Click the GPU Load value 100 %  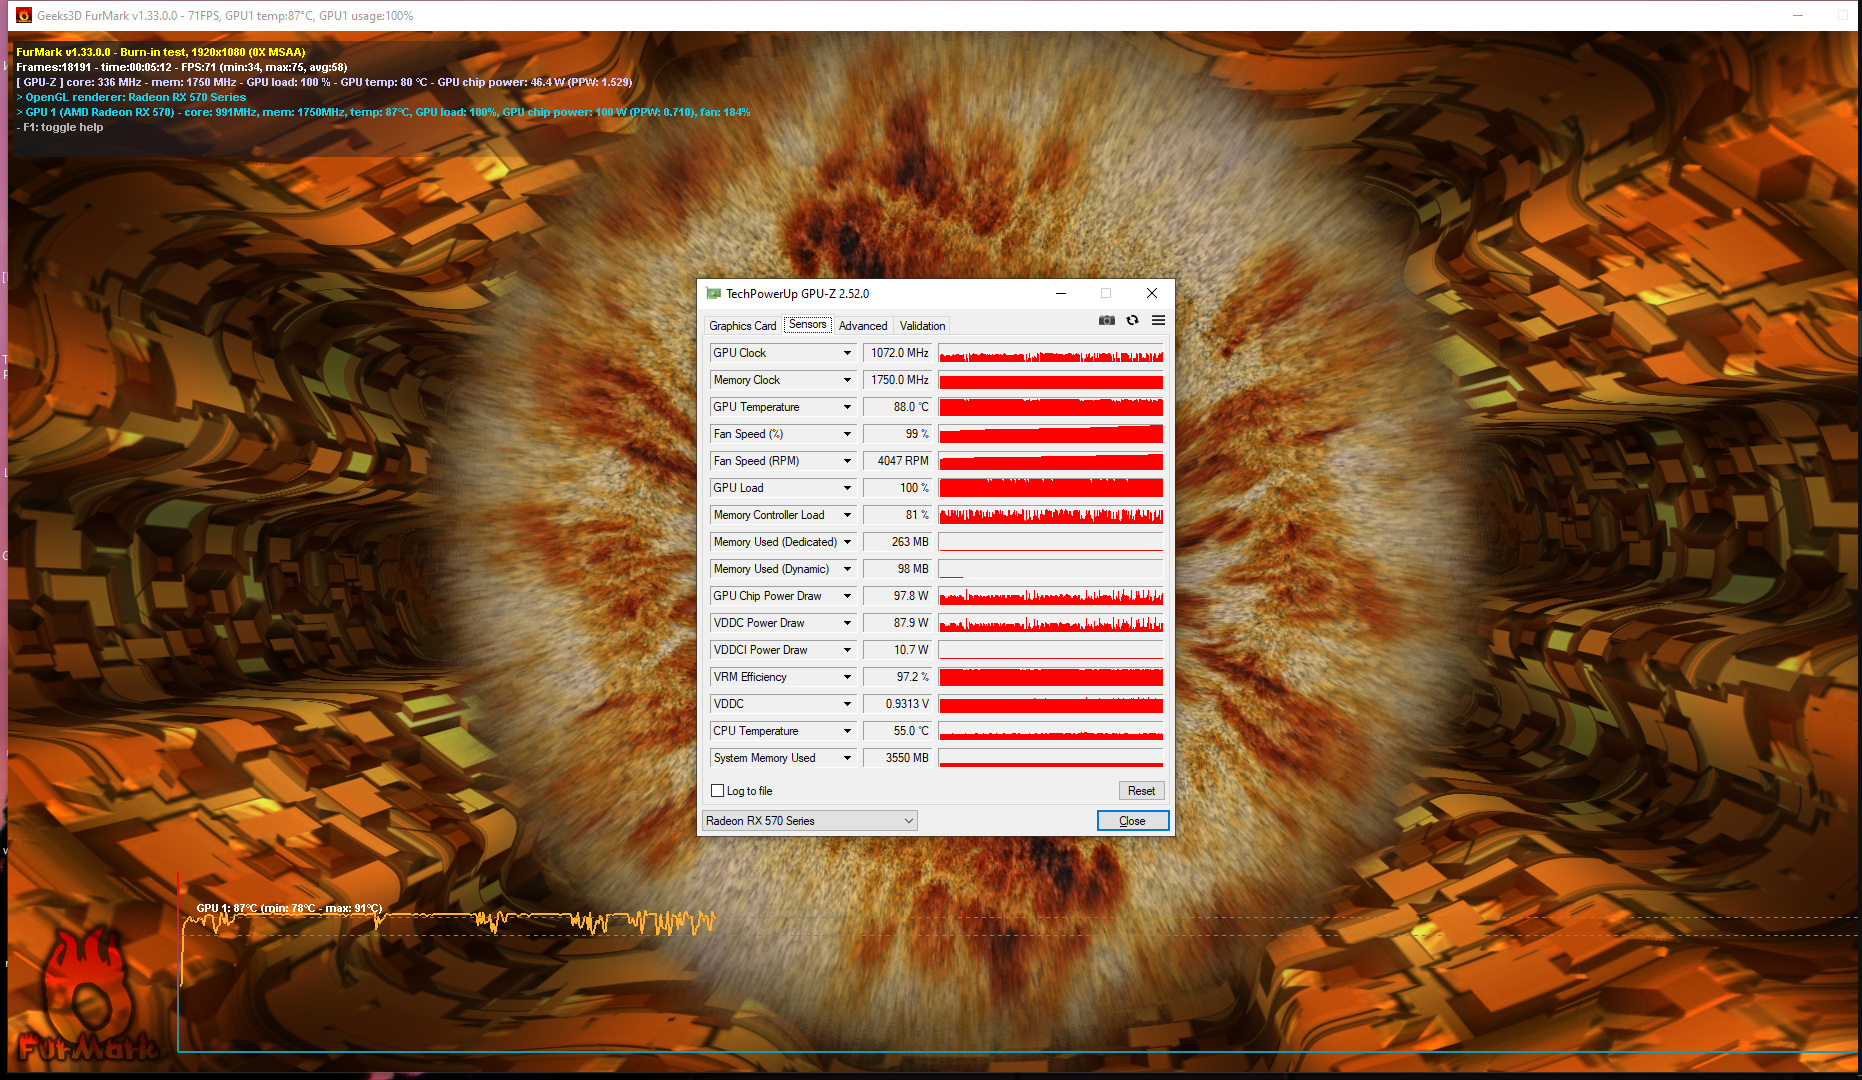898,488
